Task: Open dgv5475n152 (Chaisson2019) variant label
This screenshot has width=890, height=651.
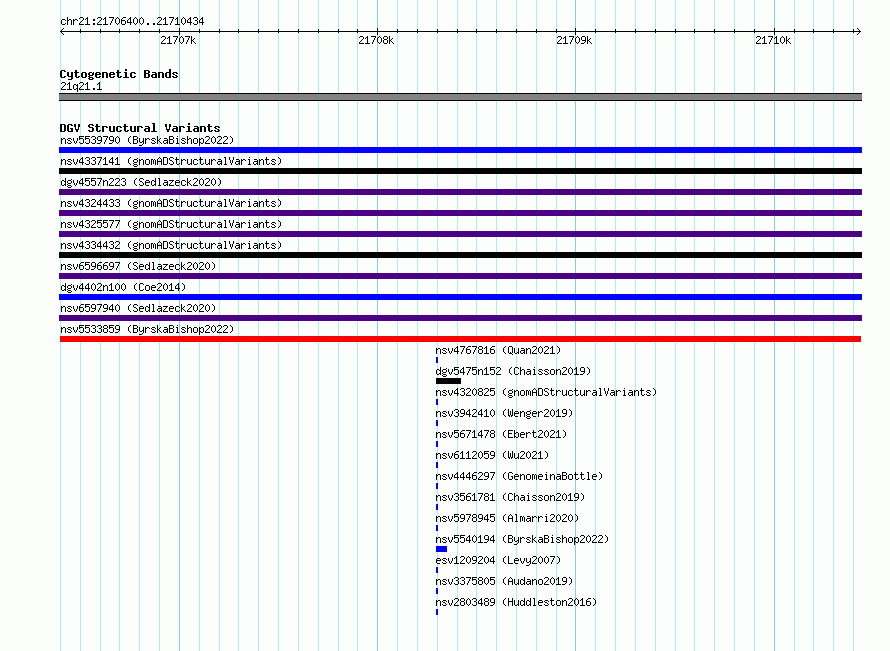Action: point(513,371)
